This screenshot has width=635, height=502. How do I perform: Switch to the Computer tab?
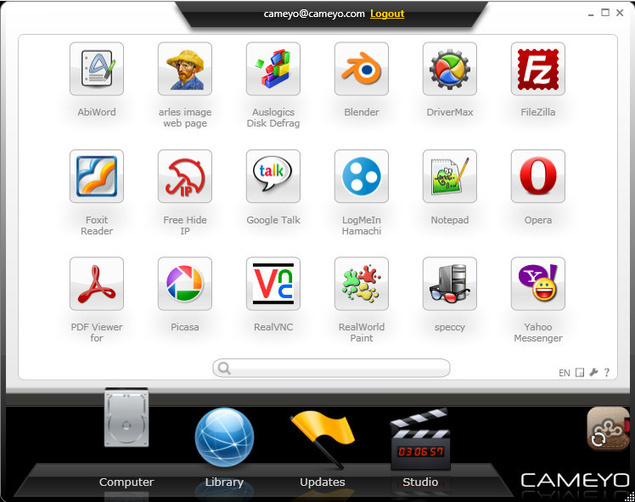click(x=126, y=440)
